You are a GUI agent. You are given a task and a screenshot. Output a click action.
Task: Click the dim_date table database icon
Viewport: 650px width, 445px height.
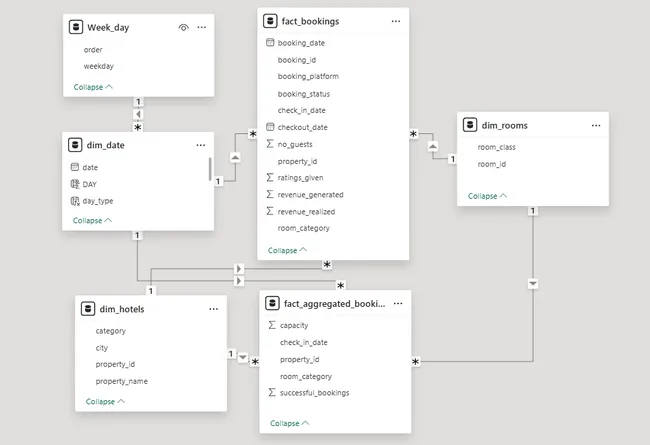75,145
